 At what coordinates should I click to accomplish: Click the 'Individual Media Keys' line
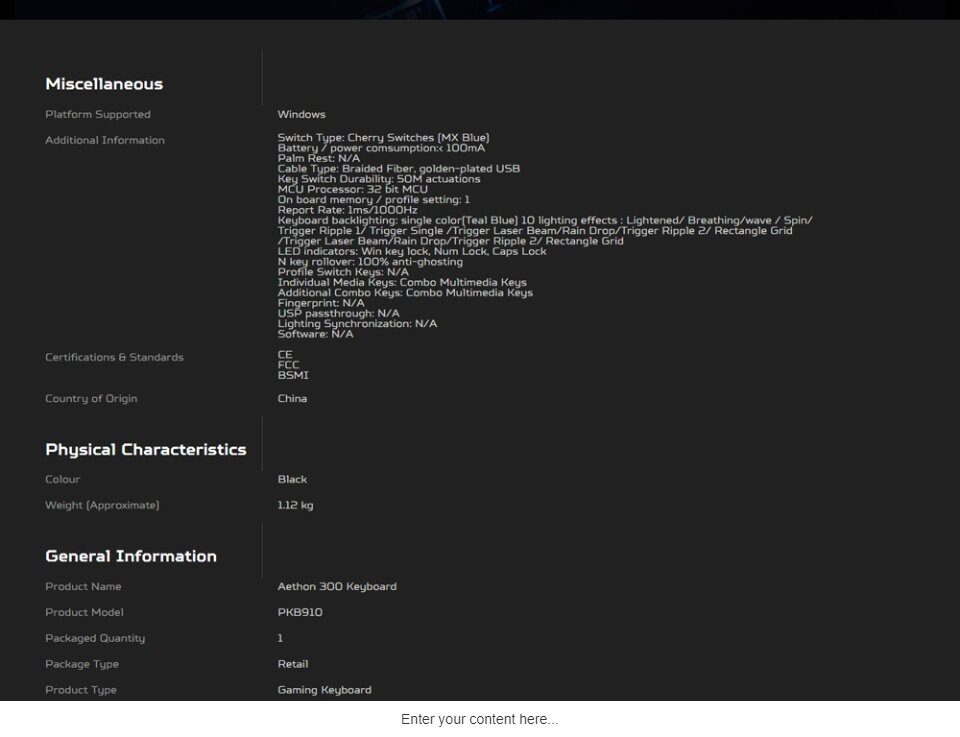pos(402,283)
